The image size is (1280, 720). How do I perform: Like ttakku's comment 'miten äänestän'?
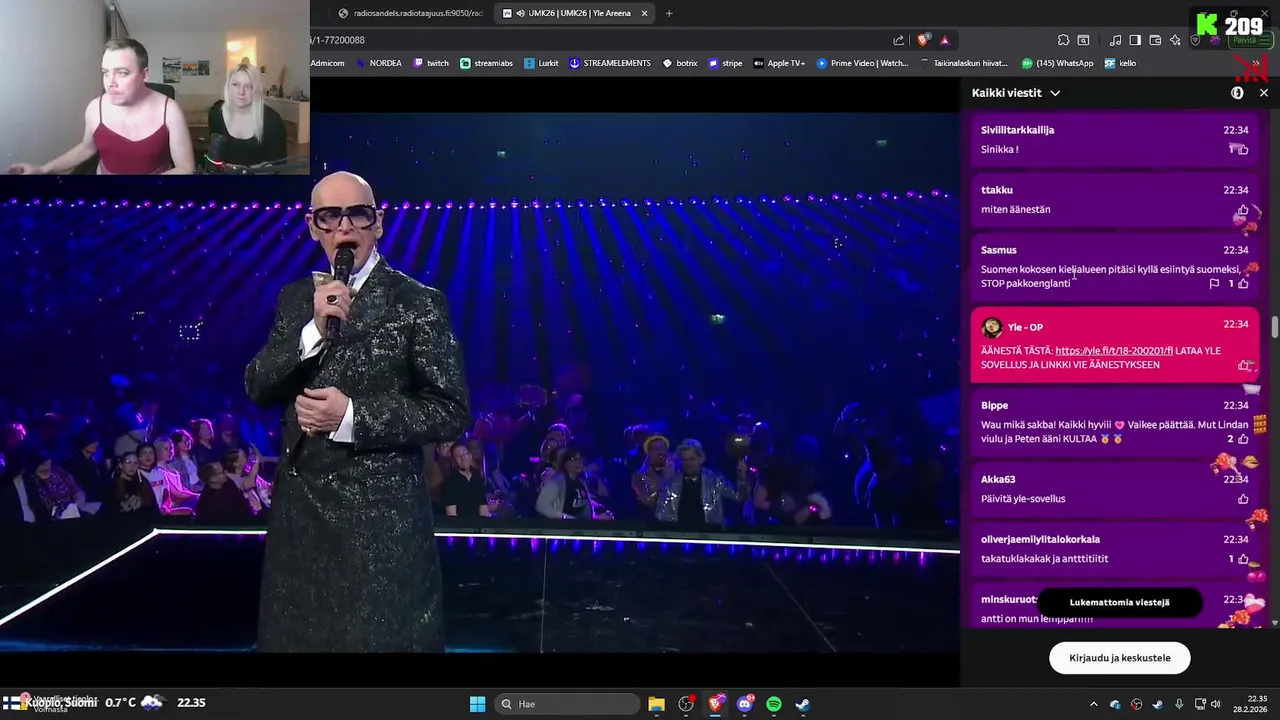coord(1243,210)
